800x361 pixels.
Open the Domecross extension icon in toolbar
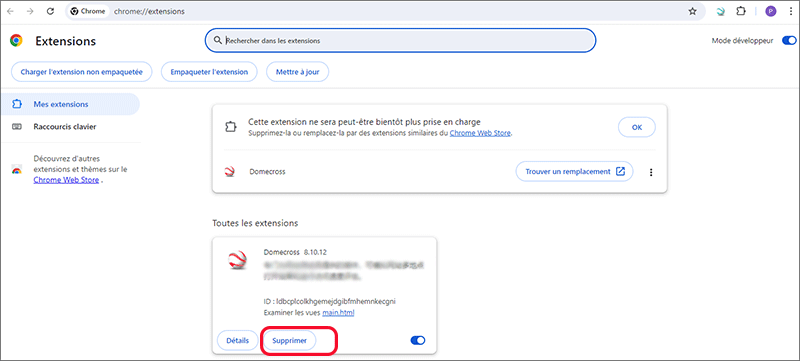tap(720, 11)
